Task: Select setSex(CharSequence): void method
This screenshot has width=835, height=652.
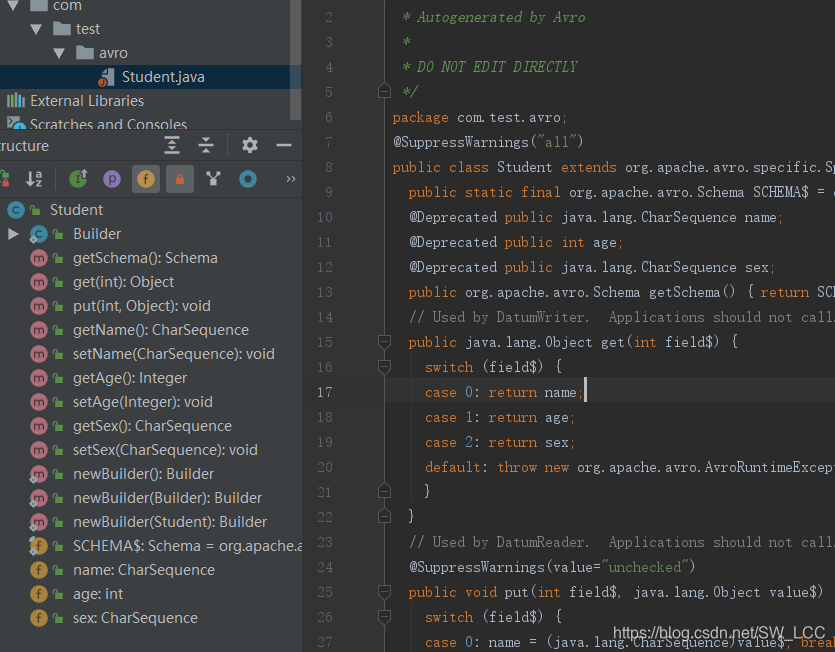Action: [x=165, y=450]
